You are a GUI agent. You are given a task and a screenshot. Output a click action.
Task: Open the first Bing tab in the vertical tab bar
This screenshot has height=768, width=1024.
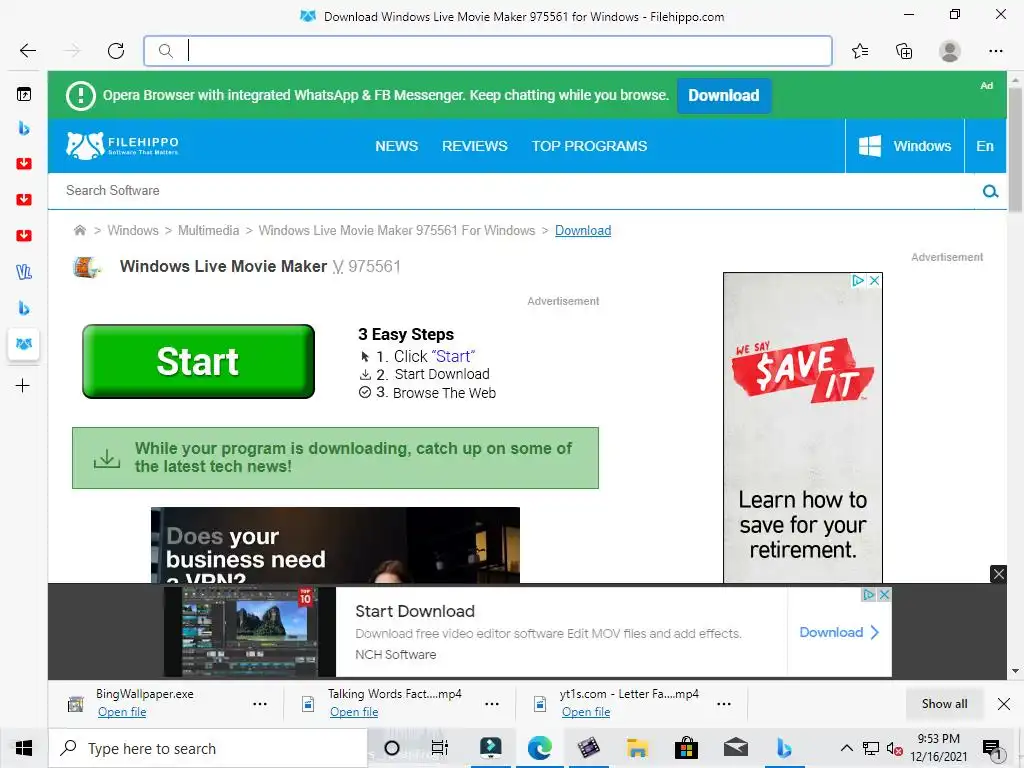point(24,128)
